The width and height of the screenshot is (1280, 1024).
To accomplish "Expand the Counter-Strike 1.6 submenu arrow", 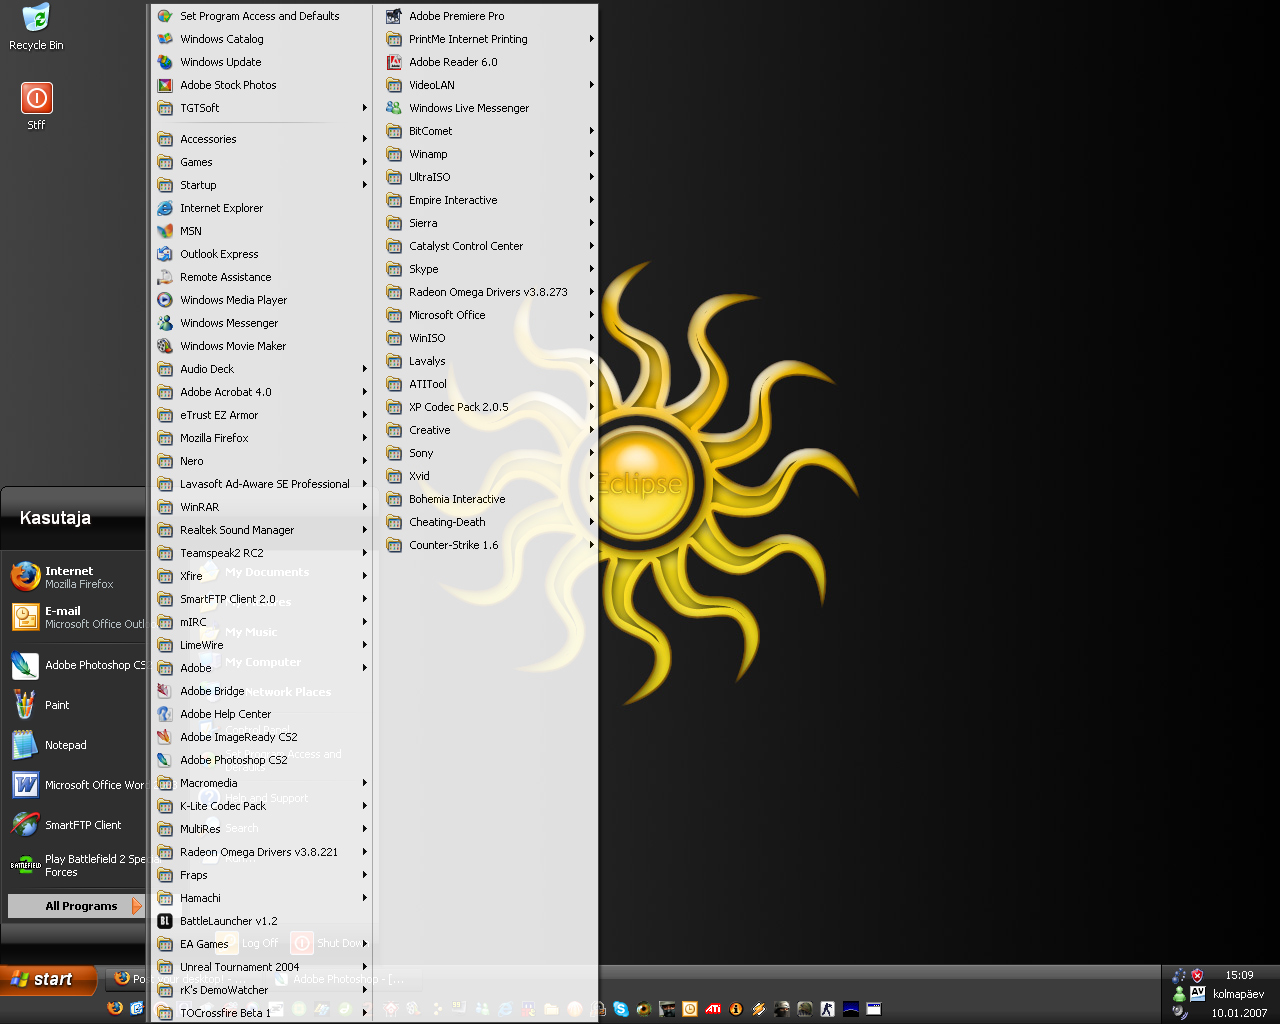I will pos(592,545).
